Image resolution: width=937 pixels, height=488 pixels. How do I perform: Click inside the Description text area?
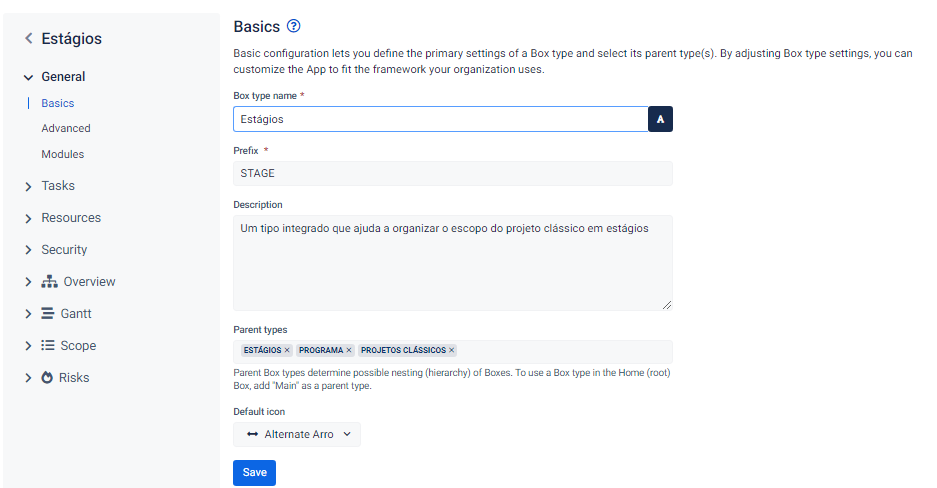453,263
